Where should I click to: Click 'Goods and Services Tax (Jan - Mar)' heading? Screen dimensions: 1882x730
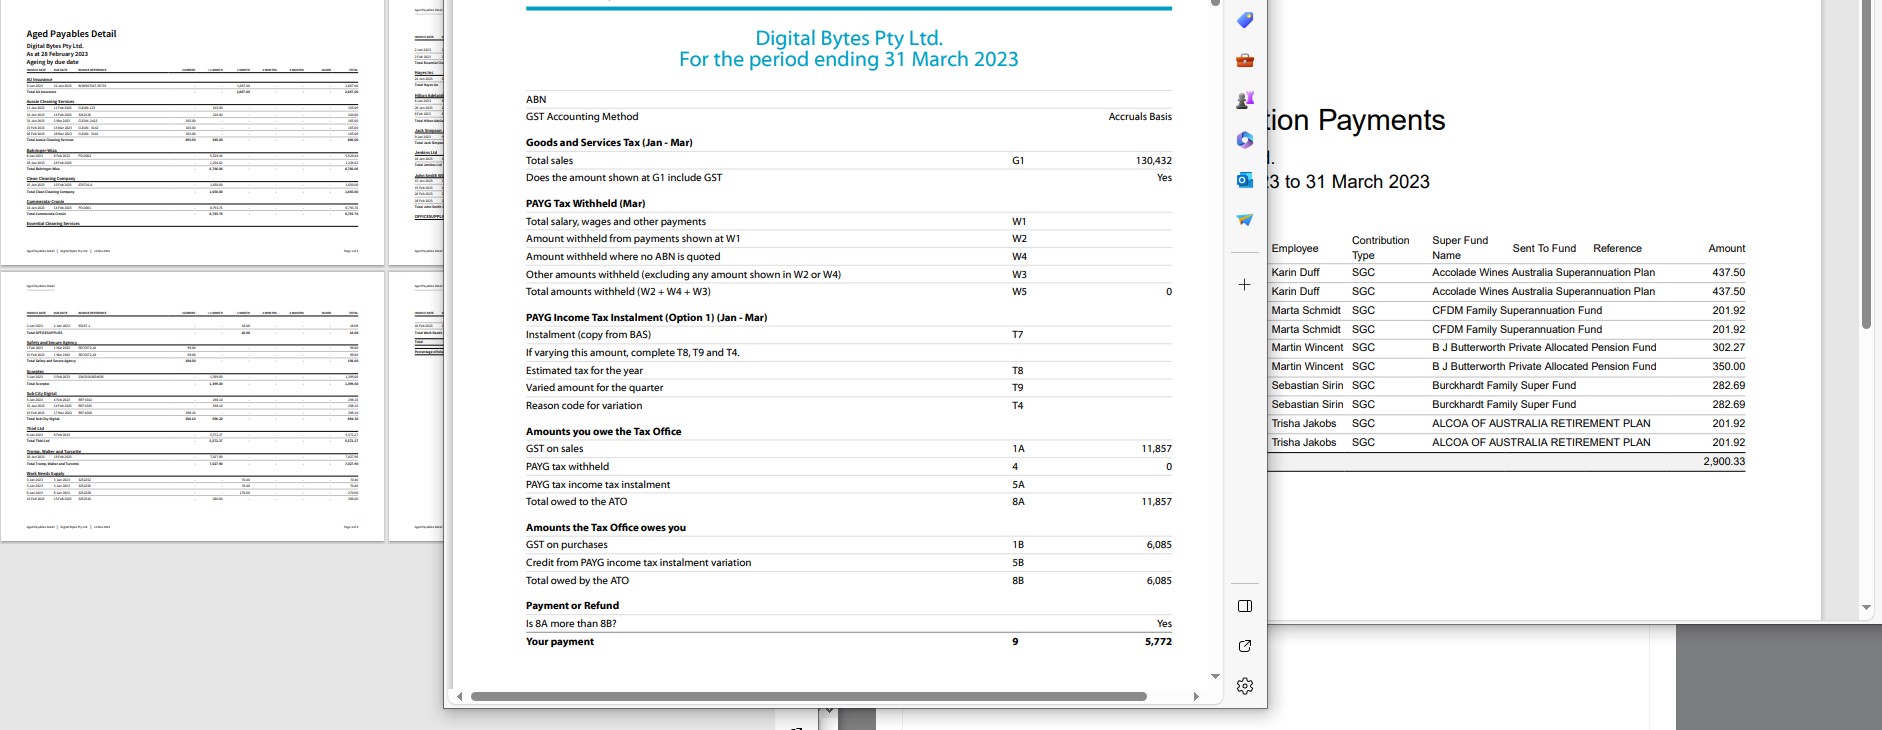click(609, 143)
